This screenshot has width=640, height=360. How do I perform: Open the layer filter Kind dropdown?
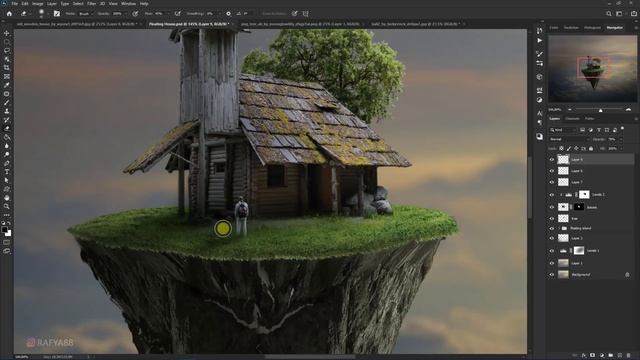coord(562,130)
